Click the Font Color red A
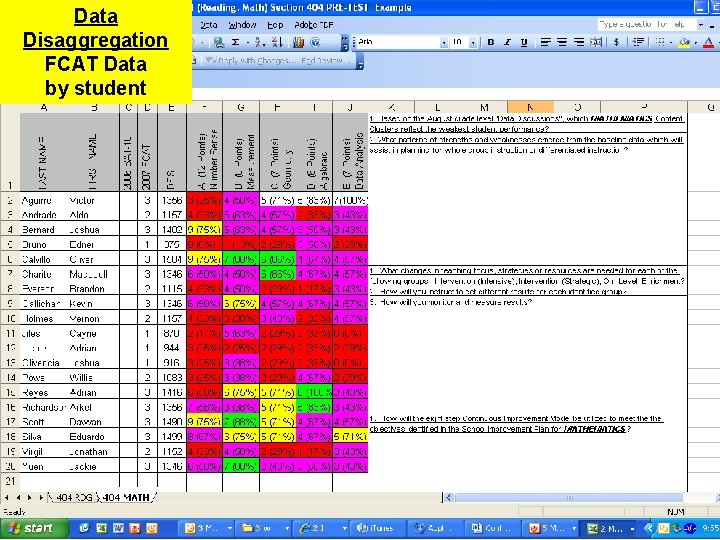Image resolution: width=720 pixels, height=540 pixels. tap(708, 42)
